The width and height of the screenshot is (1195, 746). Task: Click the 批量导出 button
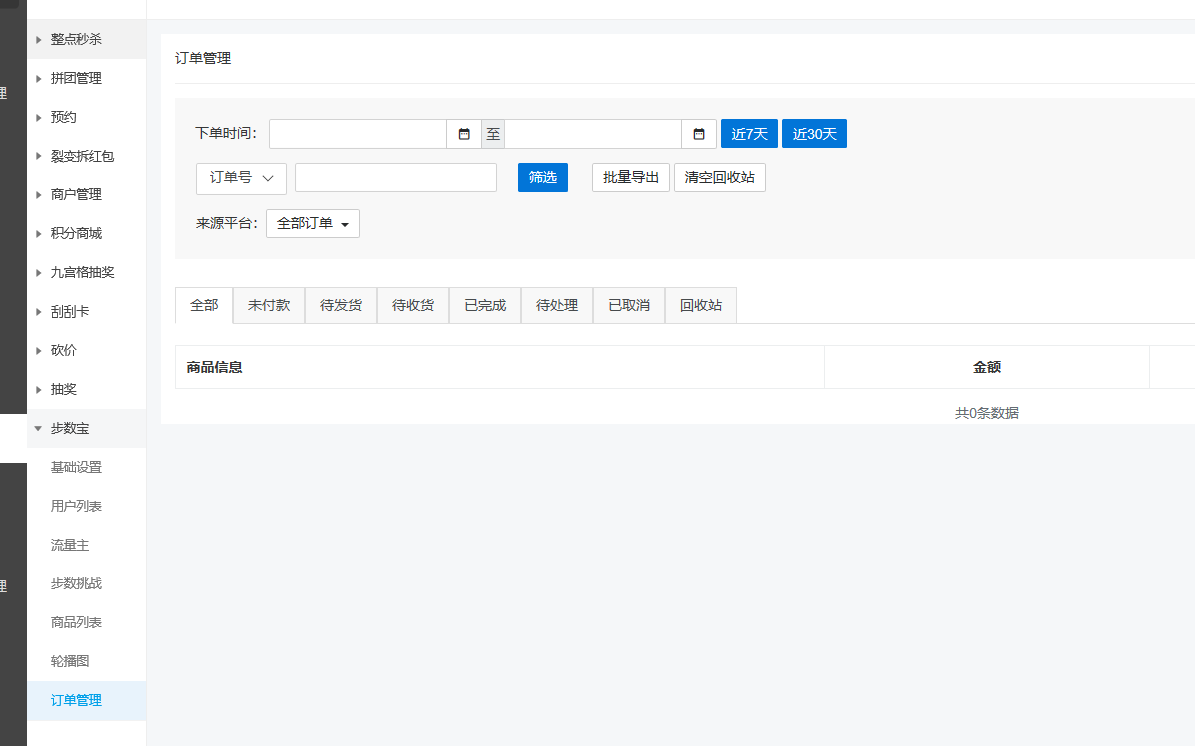(631, 178)
